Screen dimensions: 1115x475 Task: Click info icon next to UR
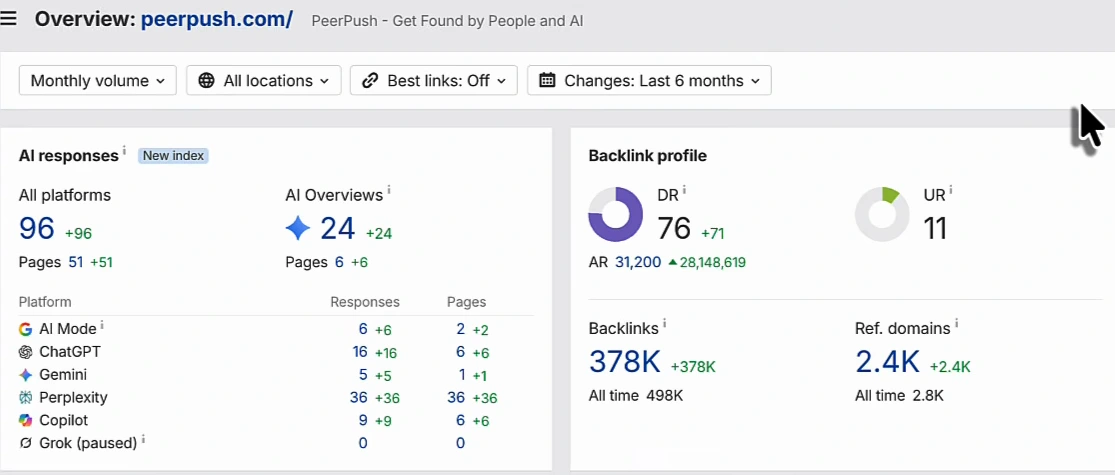click(951, 191)
